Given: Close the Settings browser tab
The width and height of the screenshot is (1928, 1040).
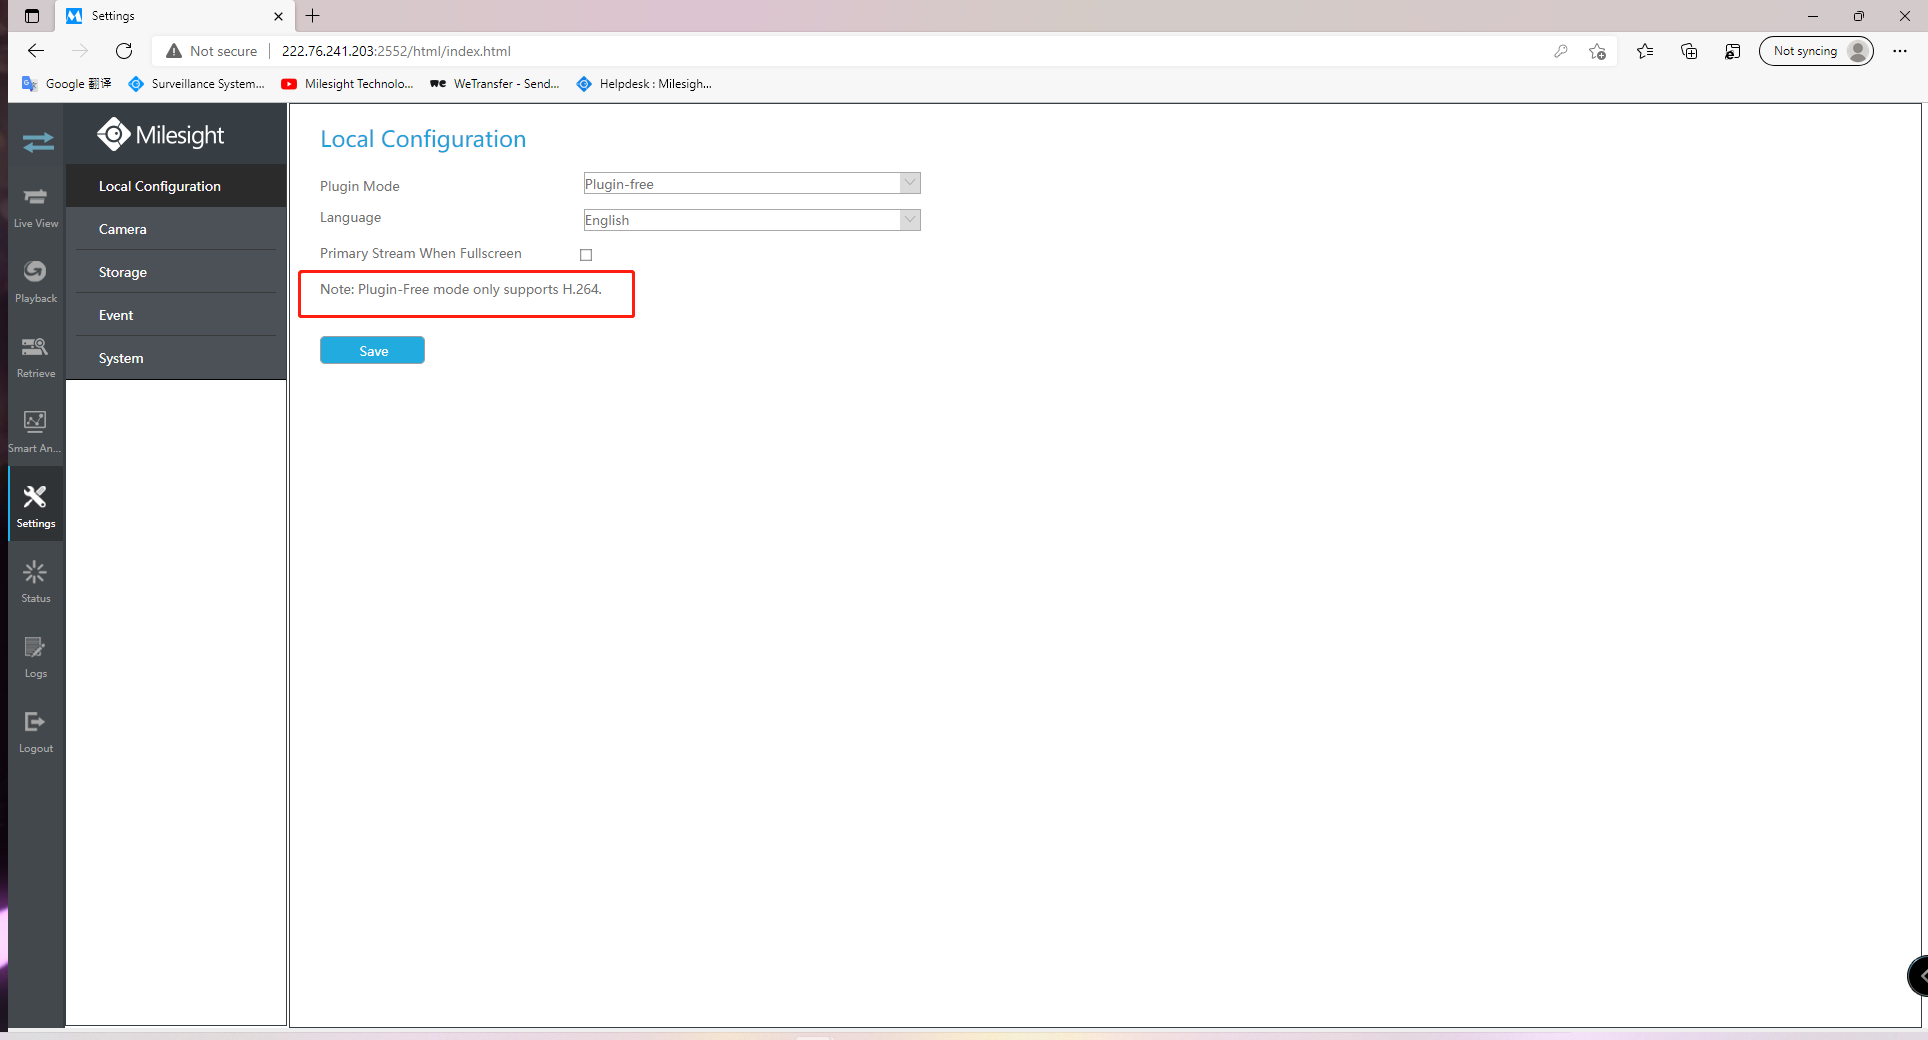Looking at the screenshot, I should point(278,16).
